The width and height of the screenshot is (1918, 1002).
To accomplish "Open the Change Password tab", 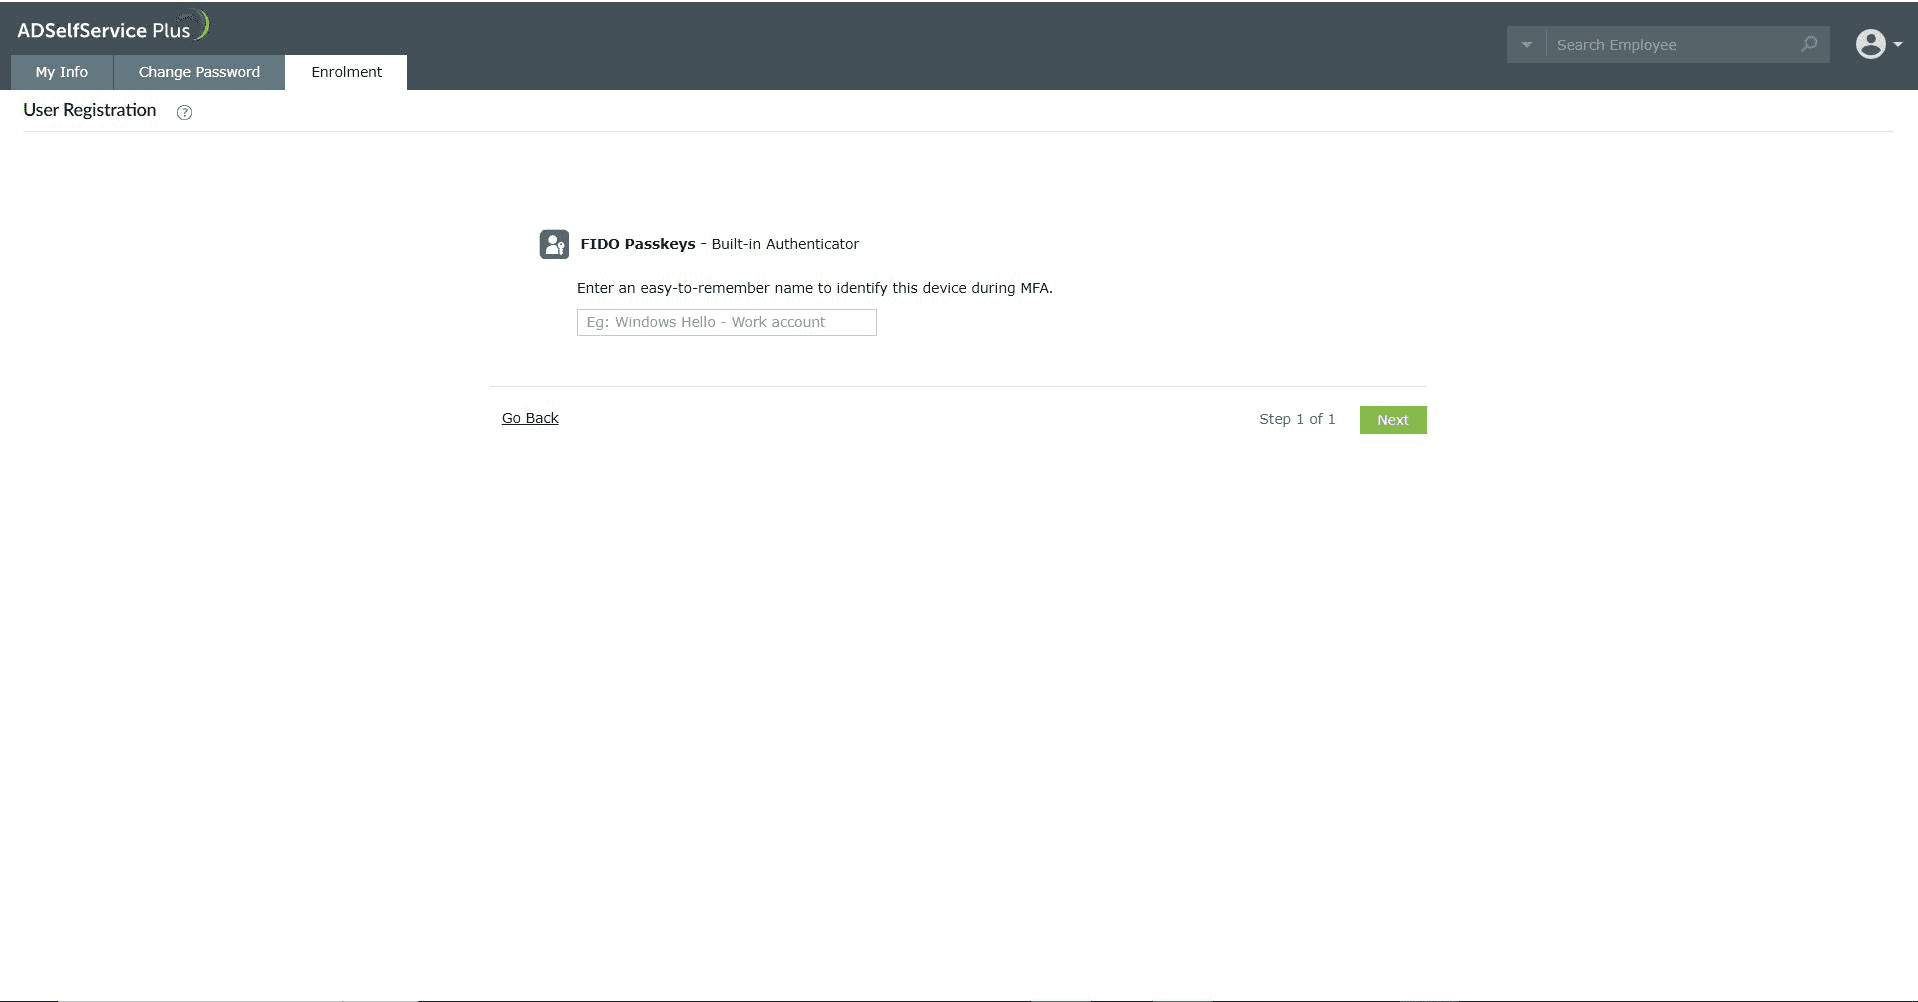I will click(198, 72).
